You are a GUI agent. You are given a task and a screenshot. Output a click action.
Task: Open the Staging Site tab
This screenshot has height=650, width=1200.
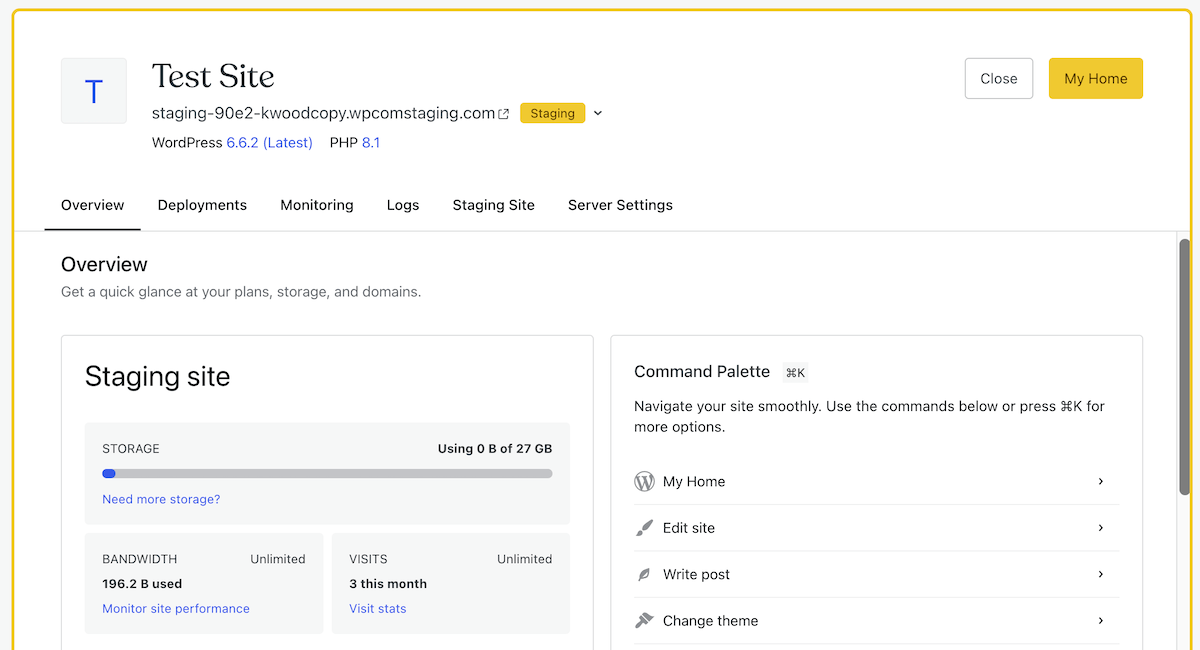click(x=494, y=205)
